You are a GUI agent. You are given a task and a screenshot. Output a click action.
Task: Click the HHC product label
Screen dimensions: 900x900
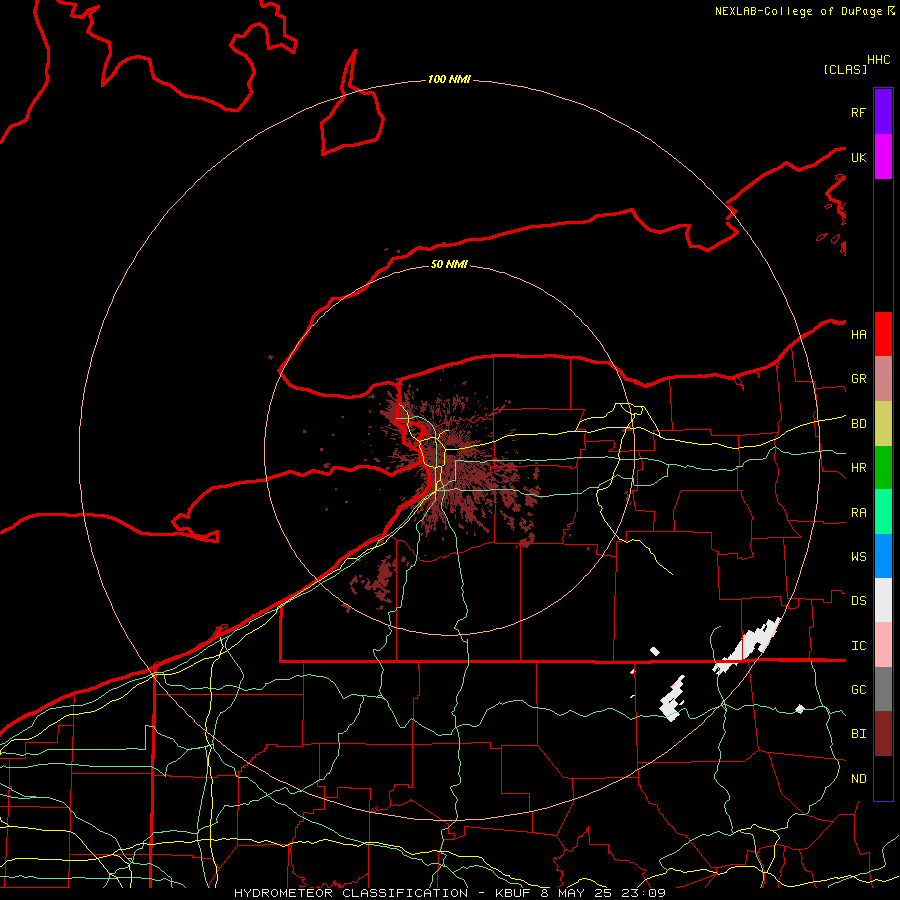(x=878, y=60)
